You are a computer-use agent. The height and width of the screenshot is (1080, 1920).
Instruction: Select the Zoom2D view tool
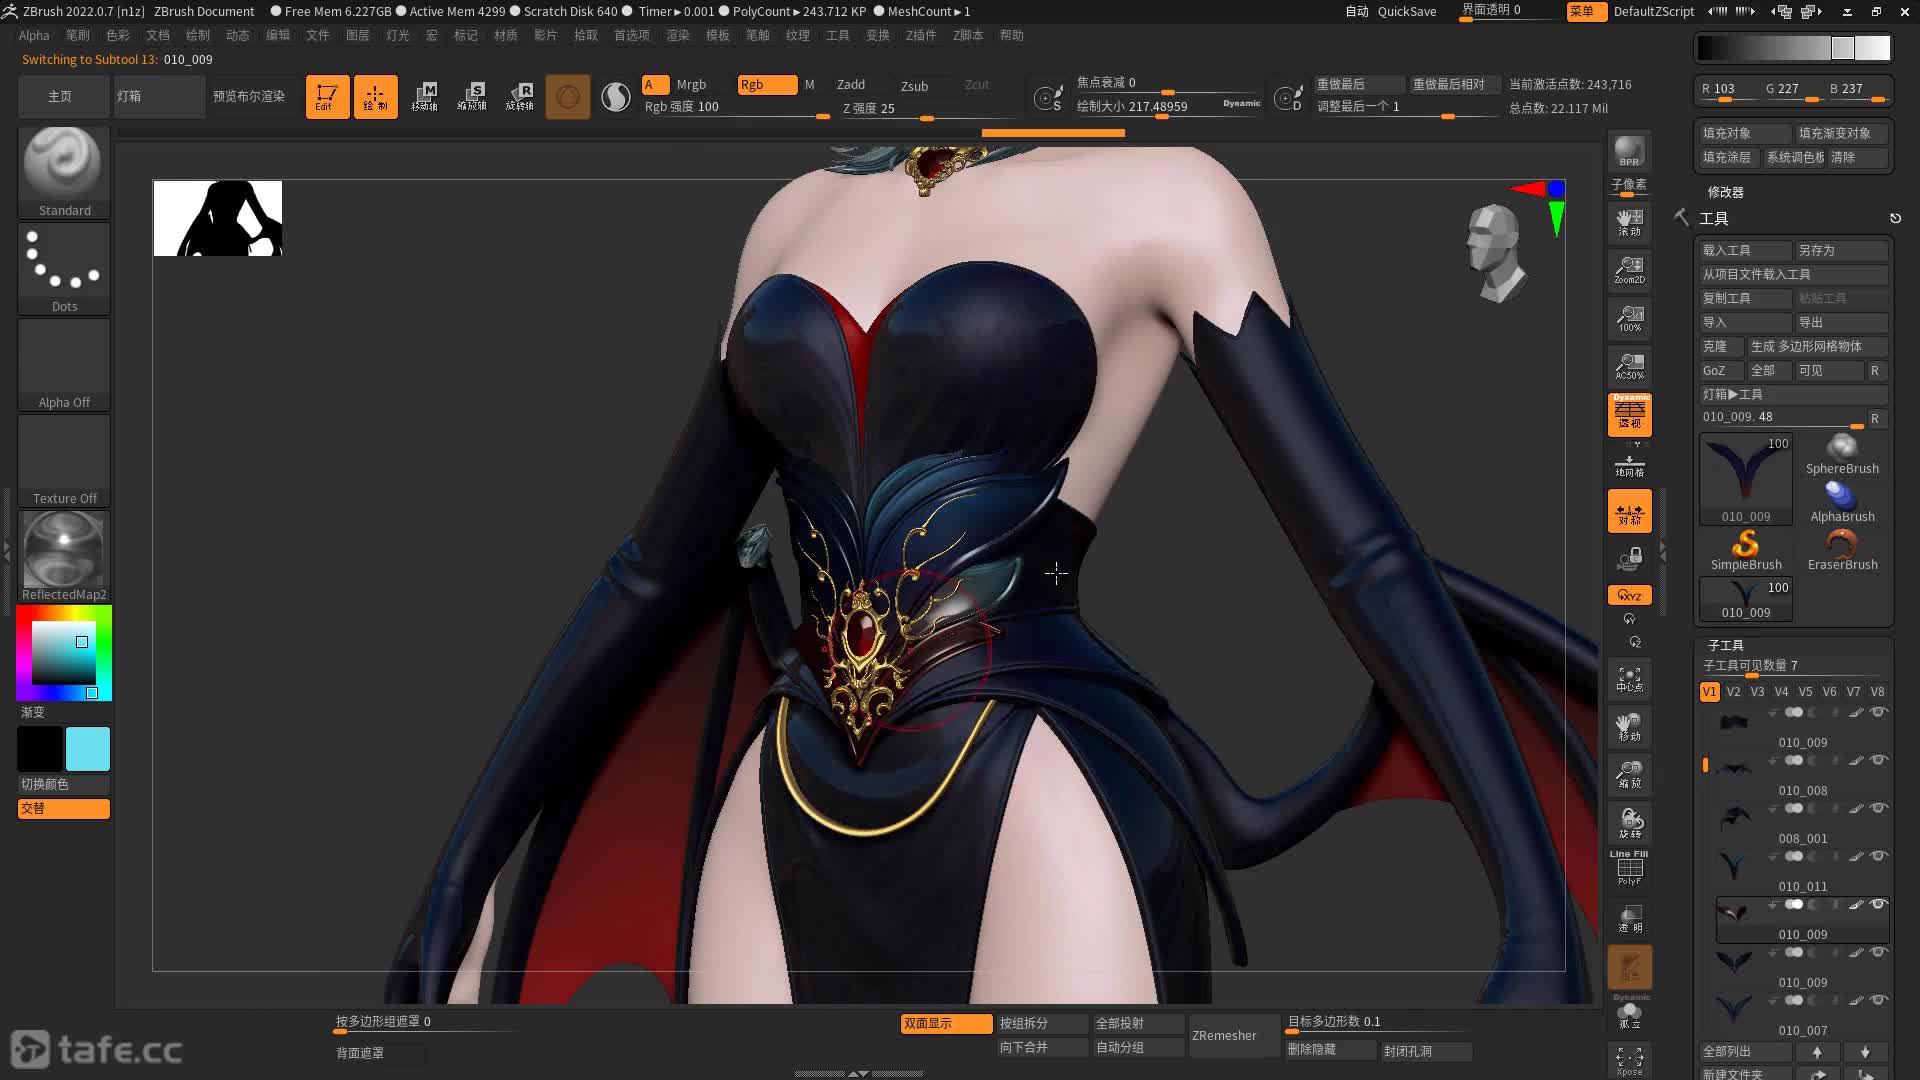(1629, 270)
